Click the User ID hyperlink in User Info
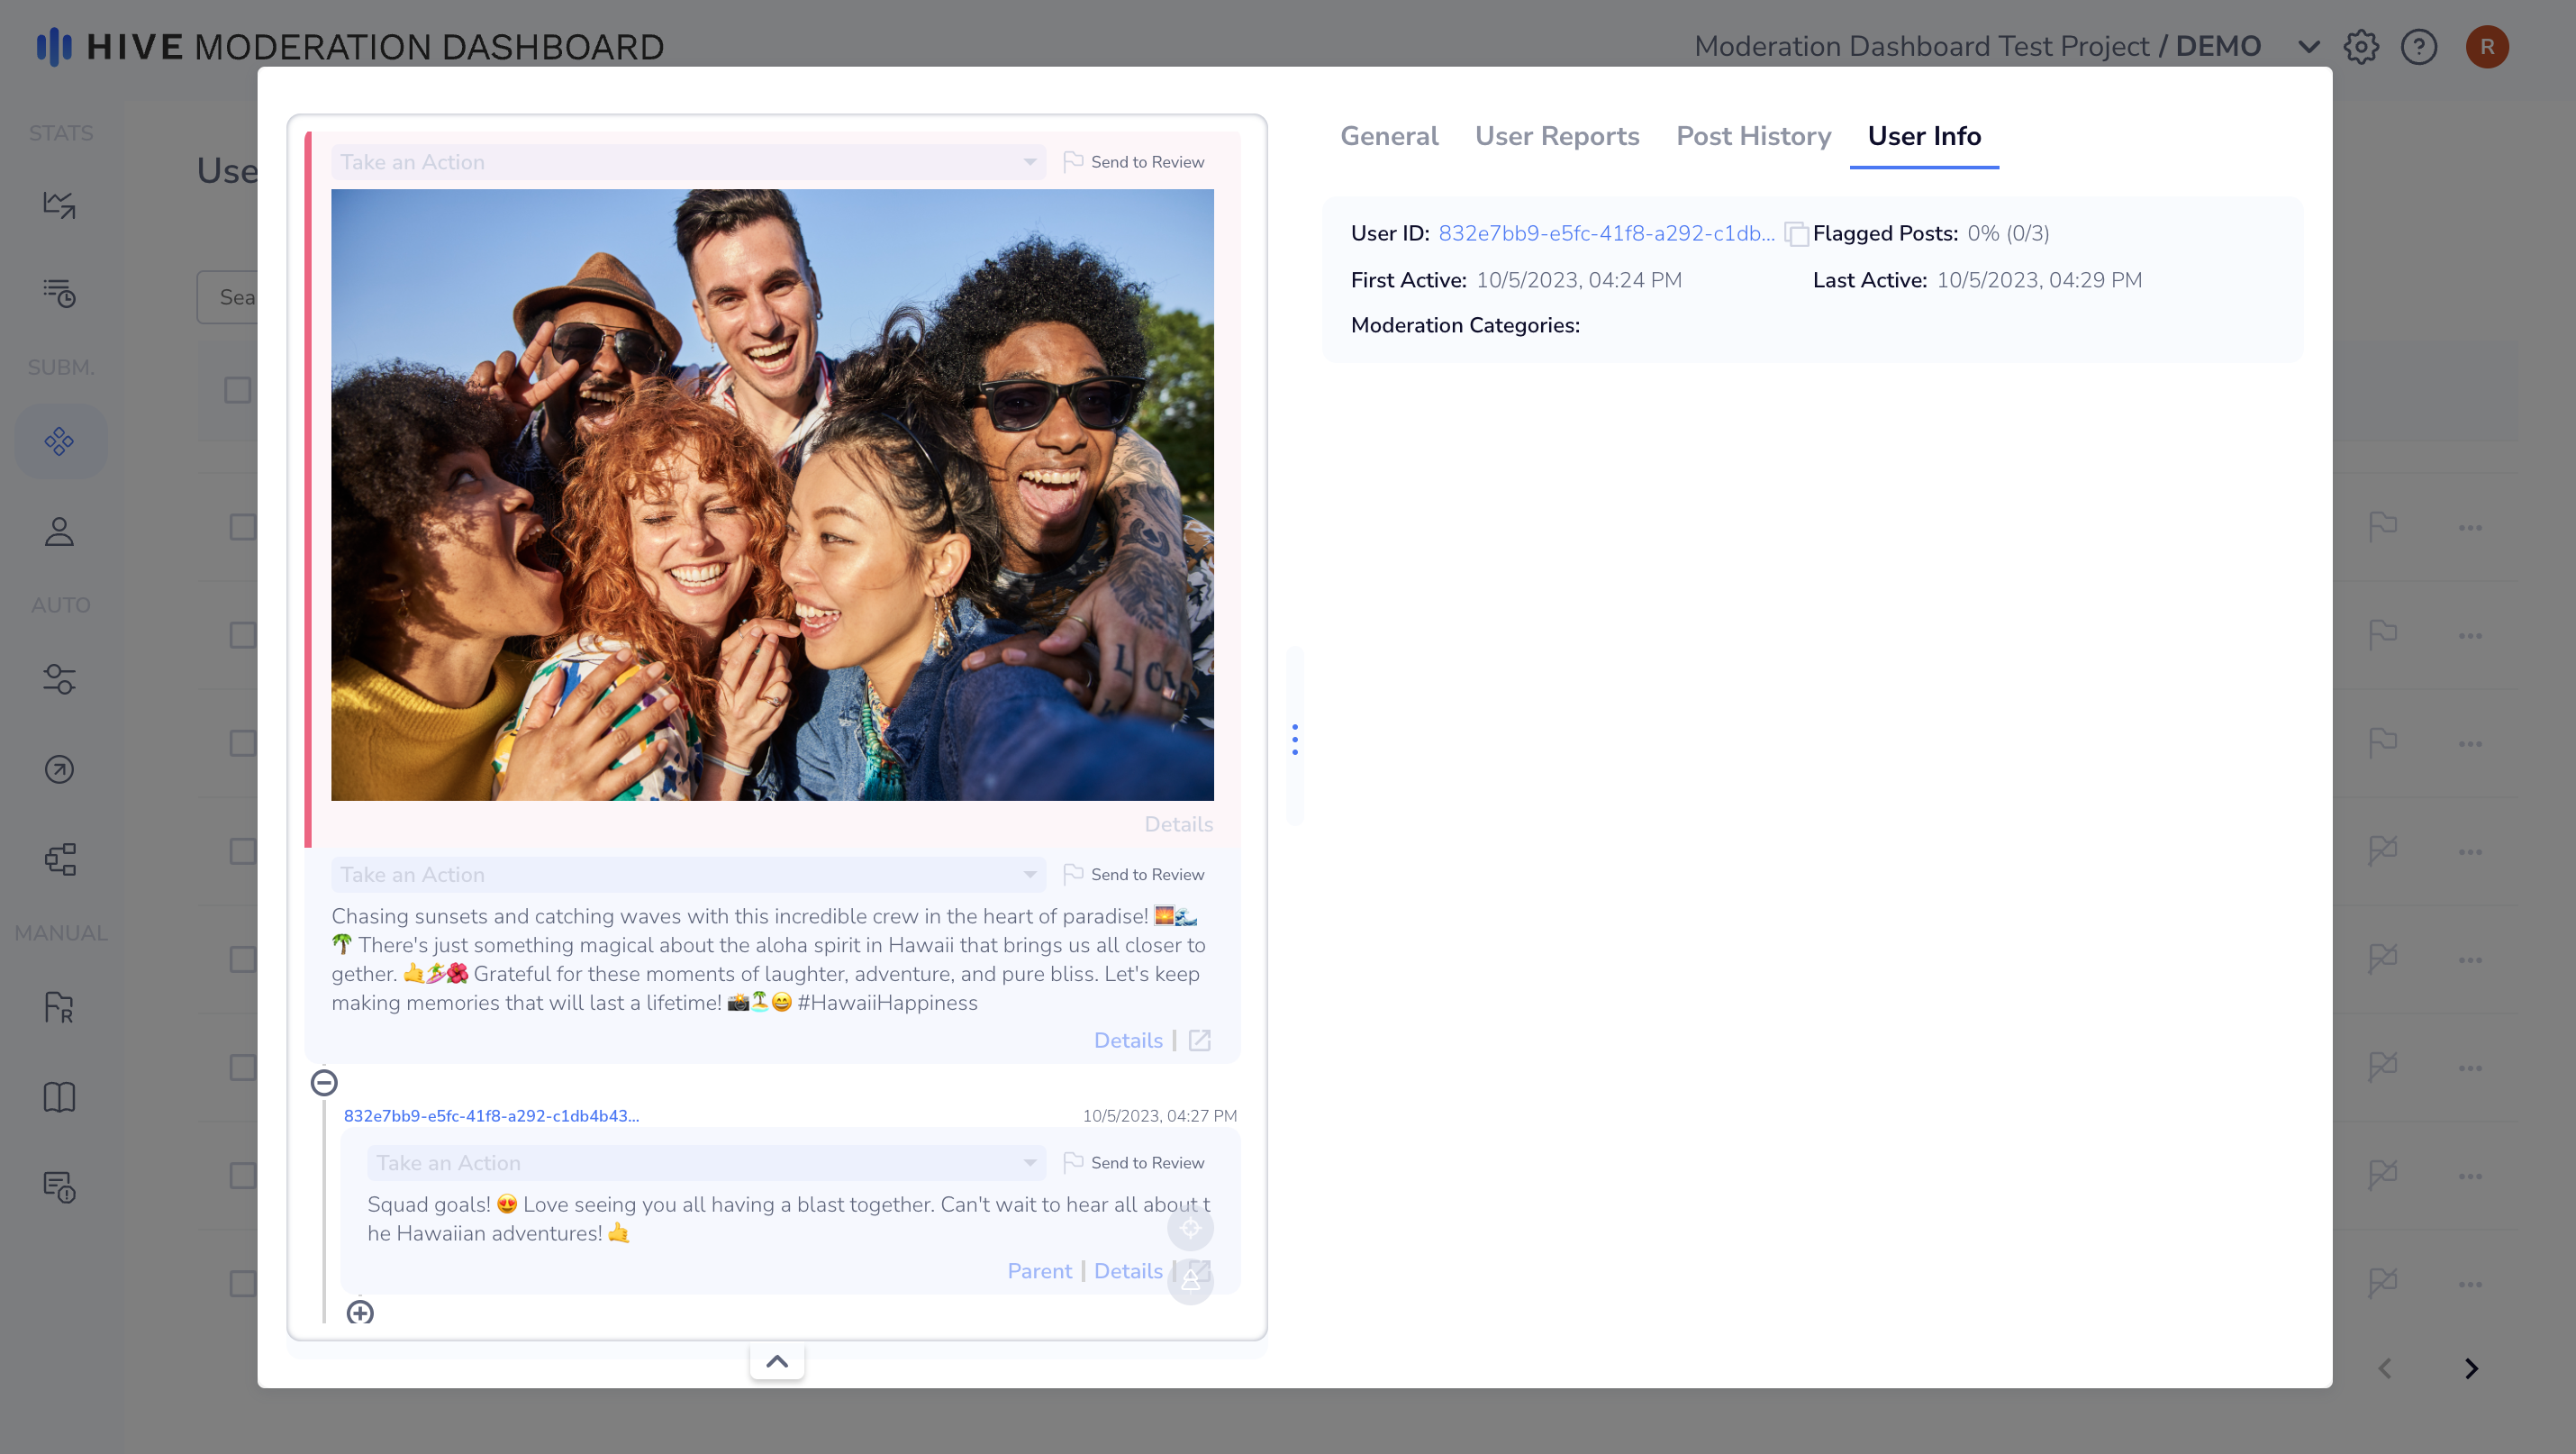The width and height of the screenshot is (2576, 1454). pyautogui.click(x=1605, y=232)
